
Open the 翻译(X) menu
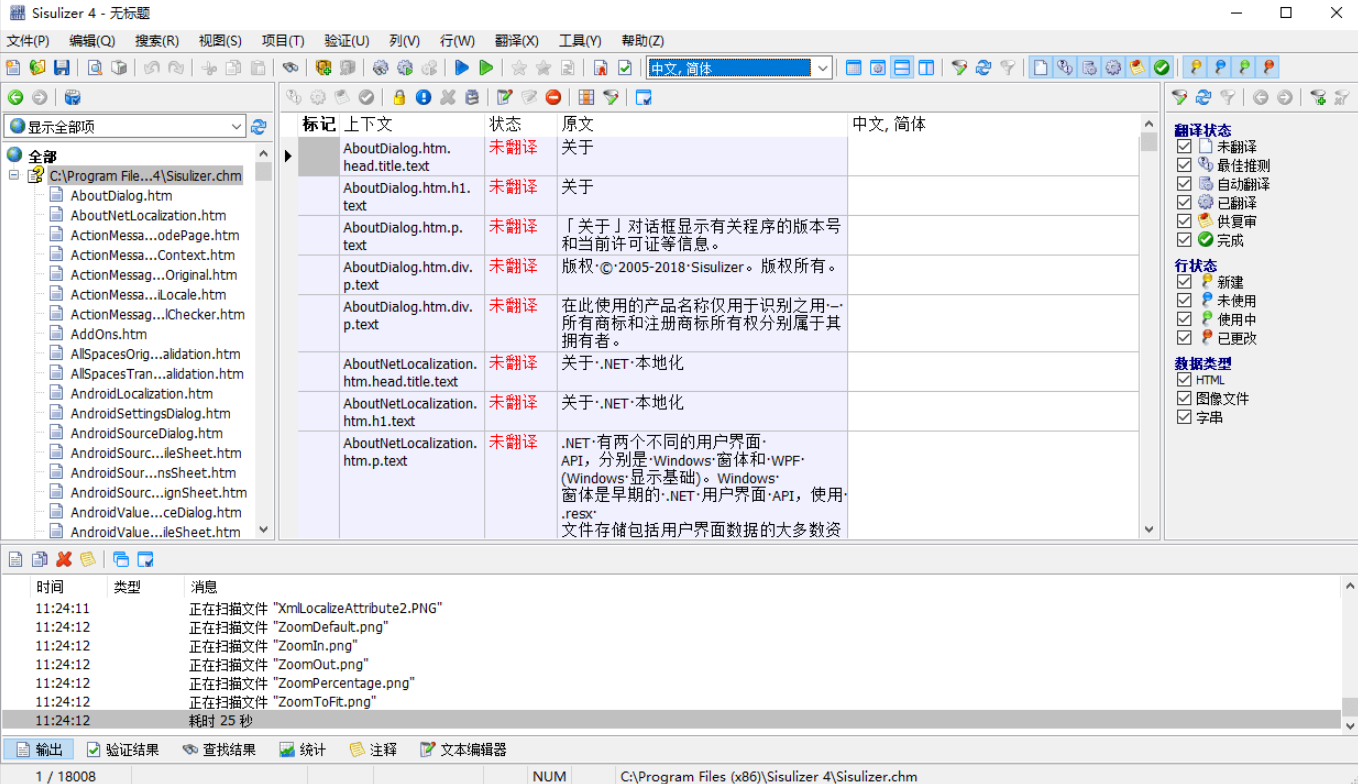tap(516, 41)
